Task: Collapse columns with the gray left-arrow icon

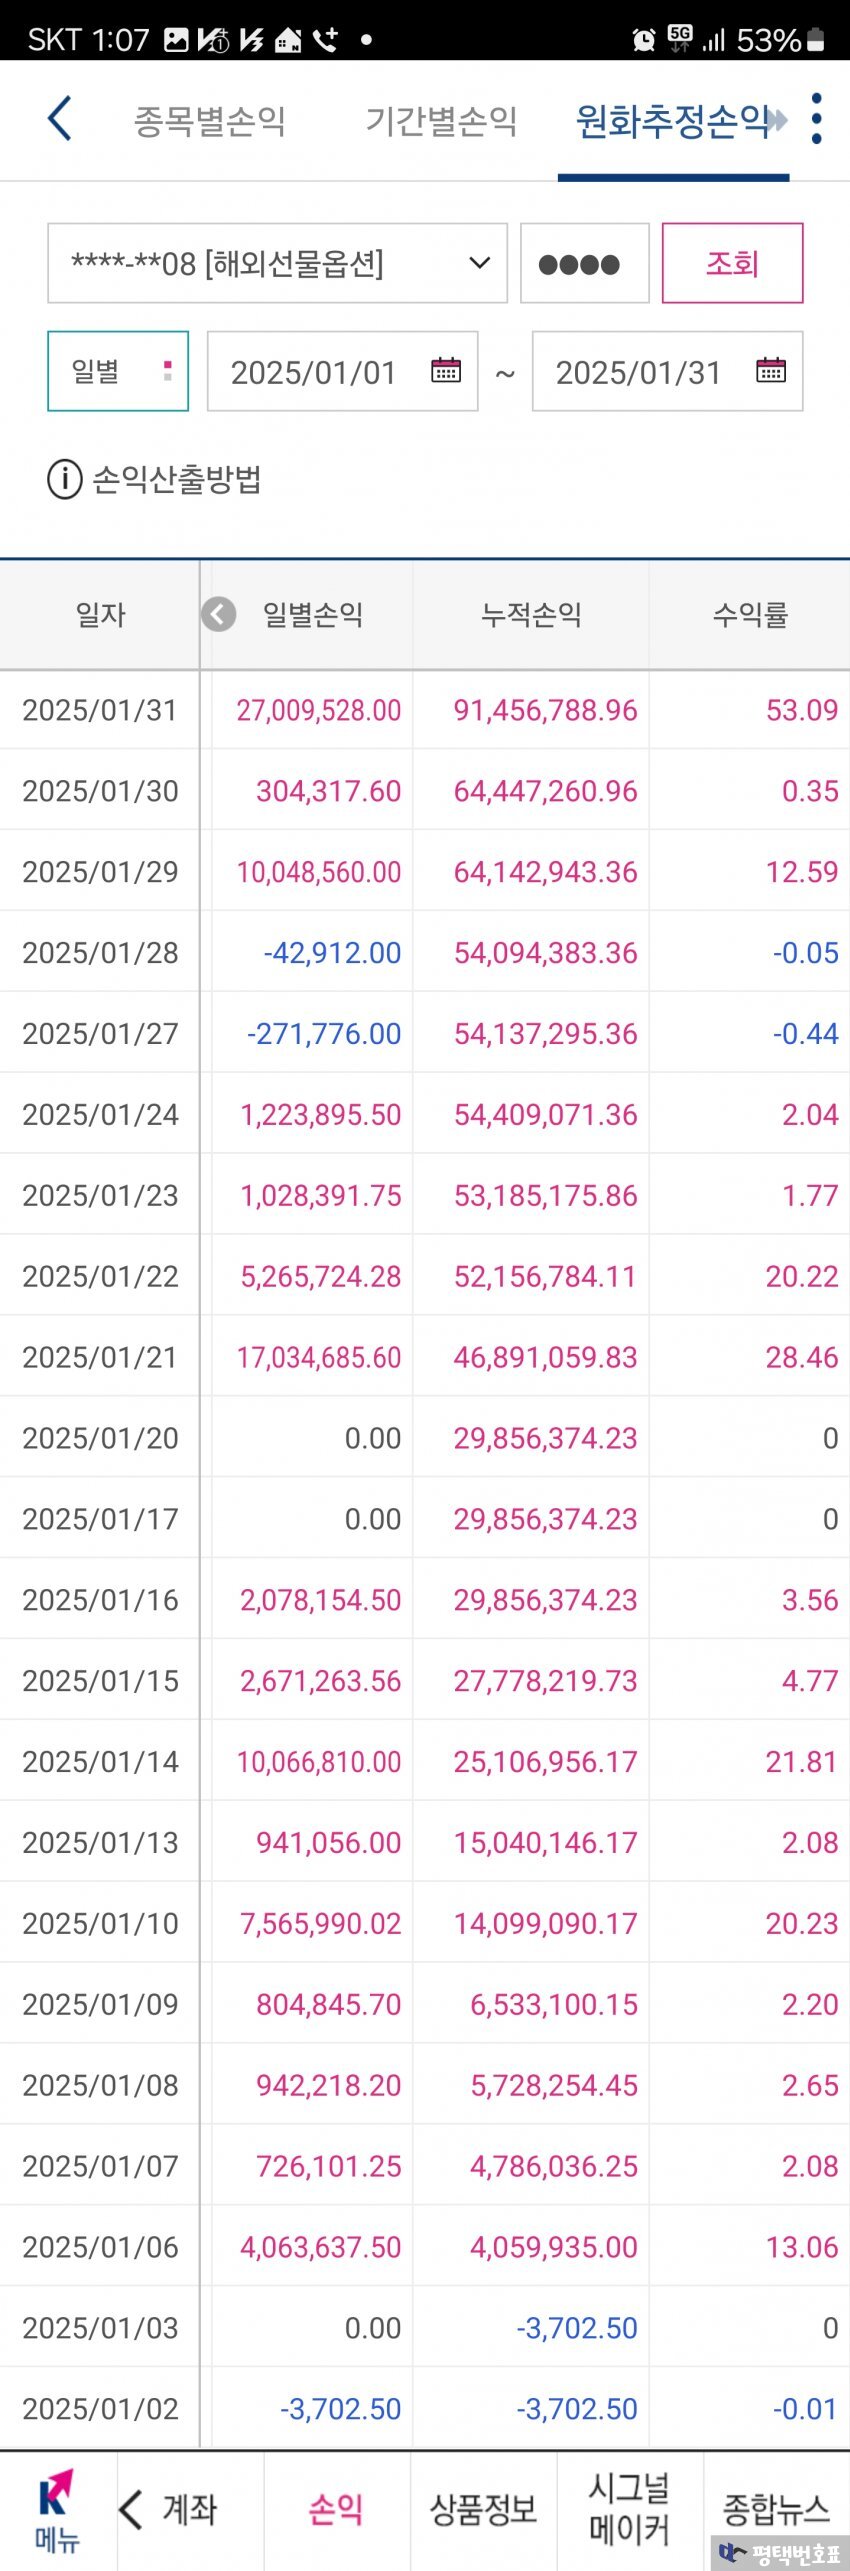Action: coord(219,614)
